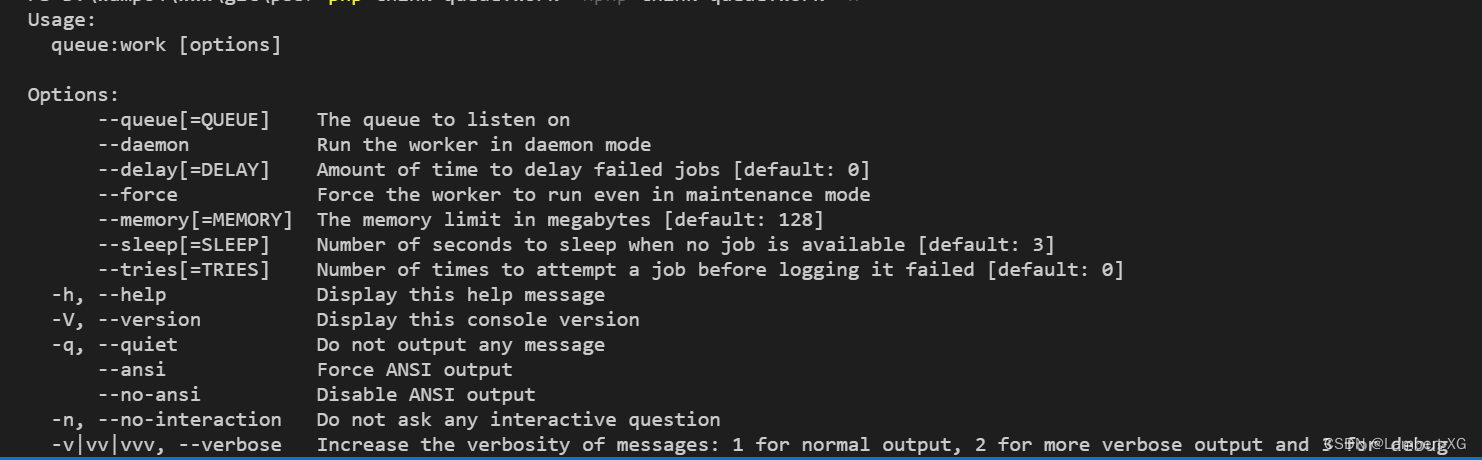This screenshot has width=1482, height=460.
Task: Click the --memory[=MEMORY] option text
Action: 196,220
